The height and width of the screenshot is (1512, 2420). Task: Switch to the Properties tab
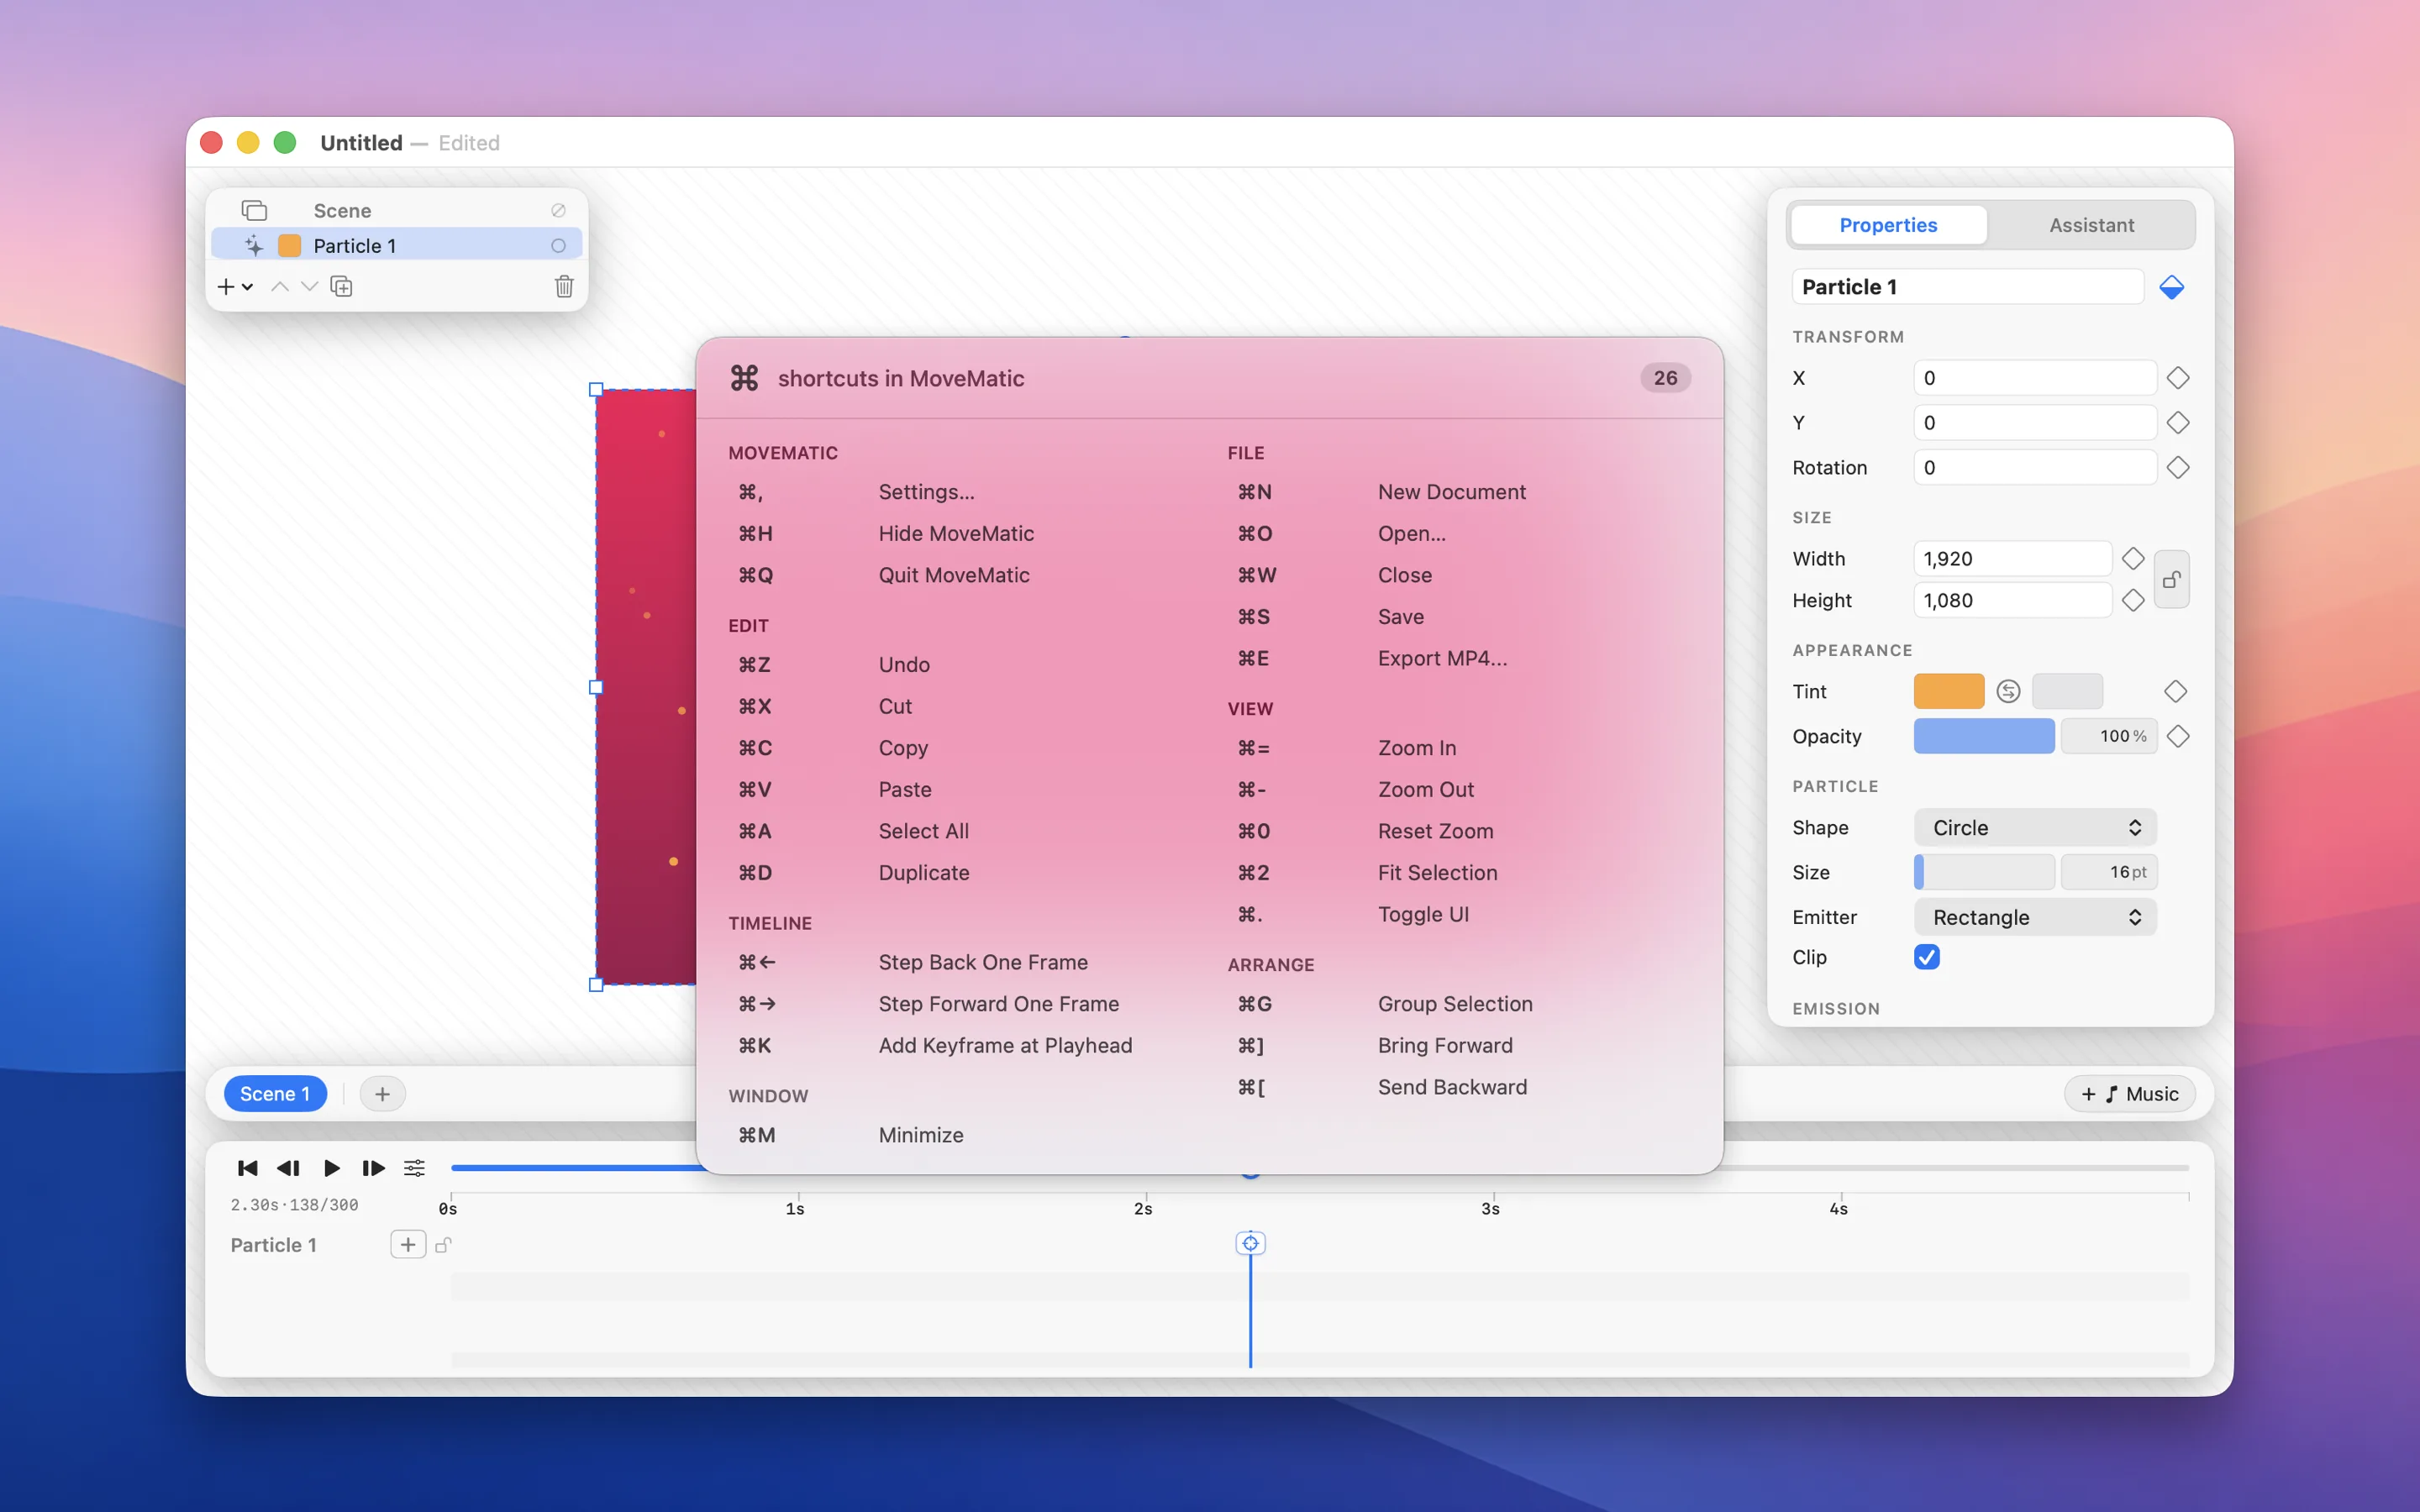[1888, 225]
